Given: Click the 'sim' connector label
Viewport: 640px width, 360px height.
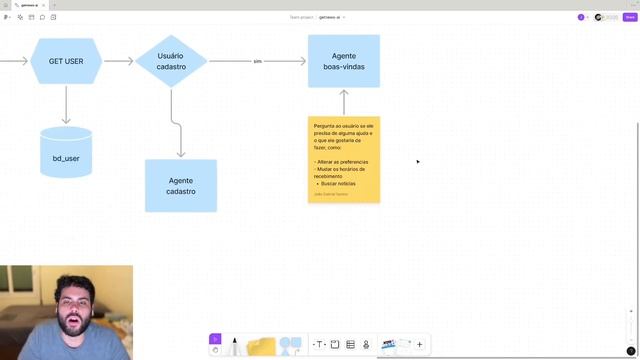Looking at the screenshot, I should [258, 61].
